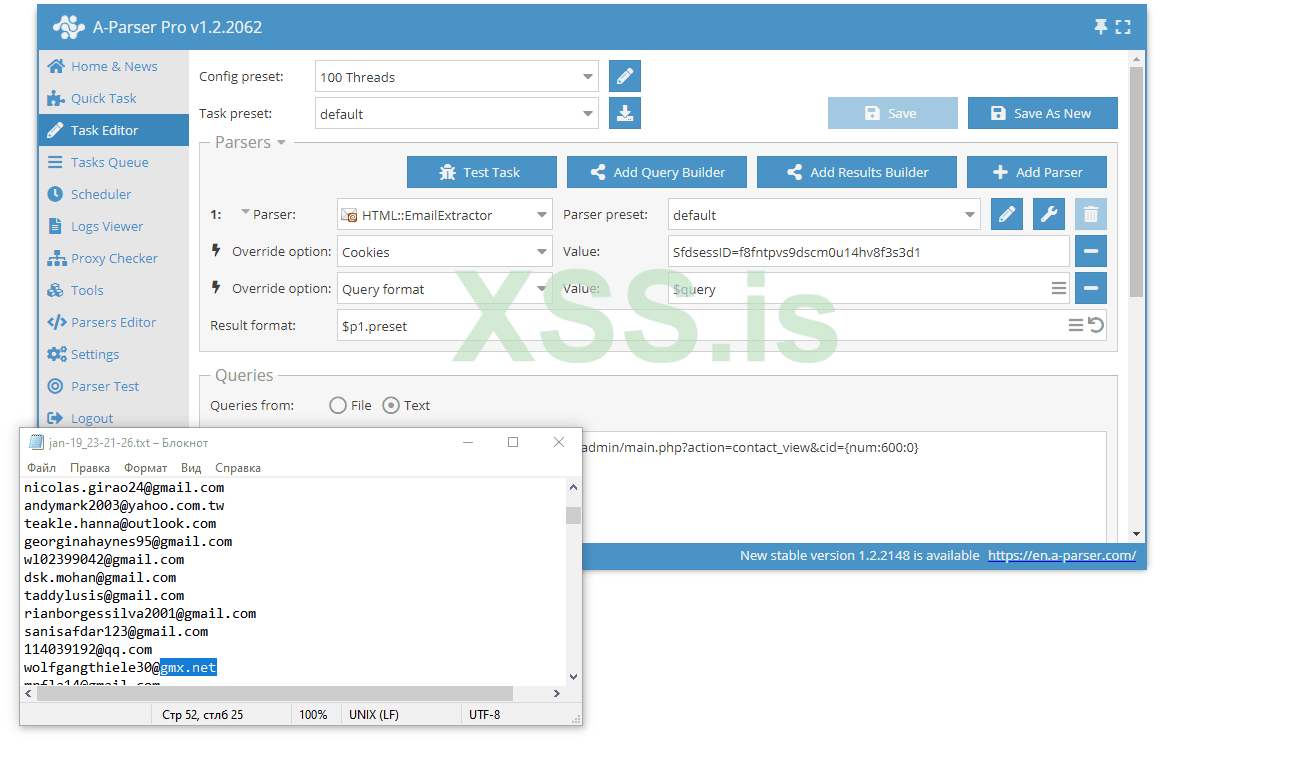Click the Cookies value input field
Image resolution: width=1290 pixels, height=767 pixels.
tap(869, 252)
